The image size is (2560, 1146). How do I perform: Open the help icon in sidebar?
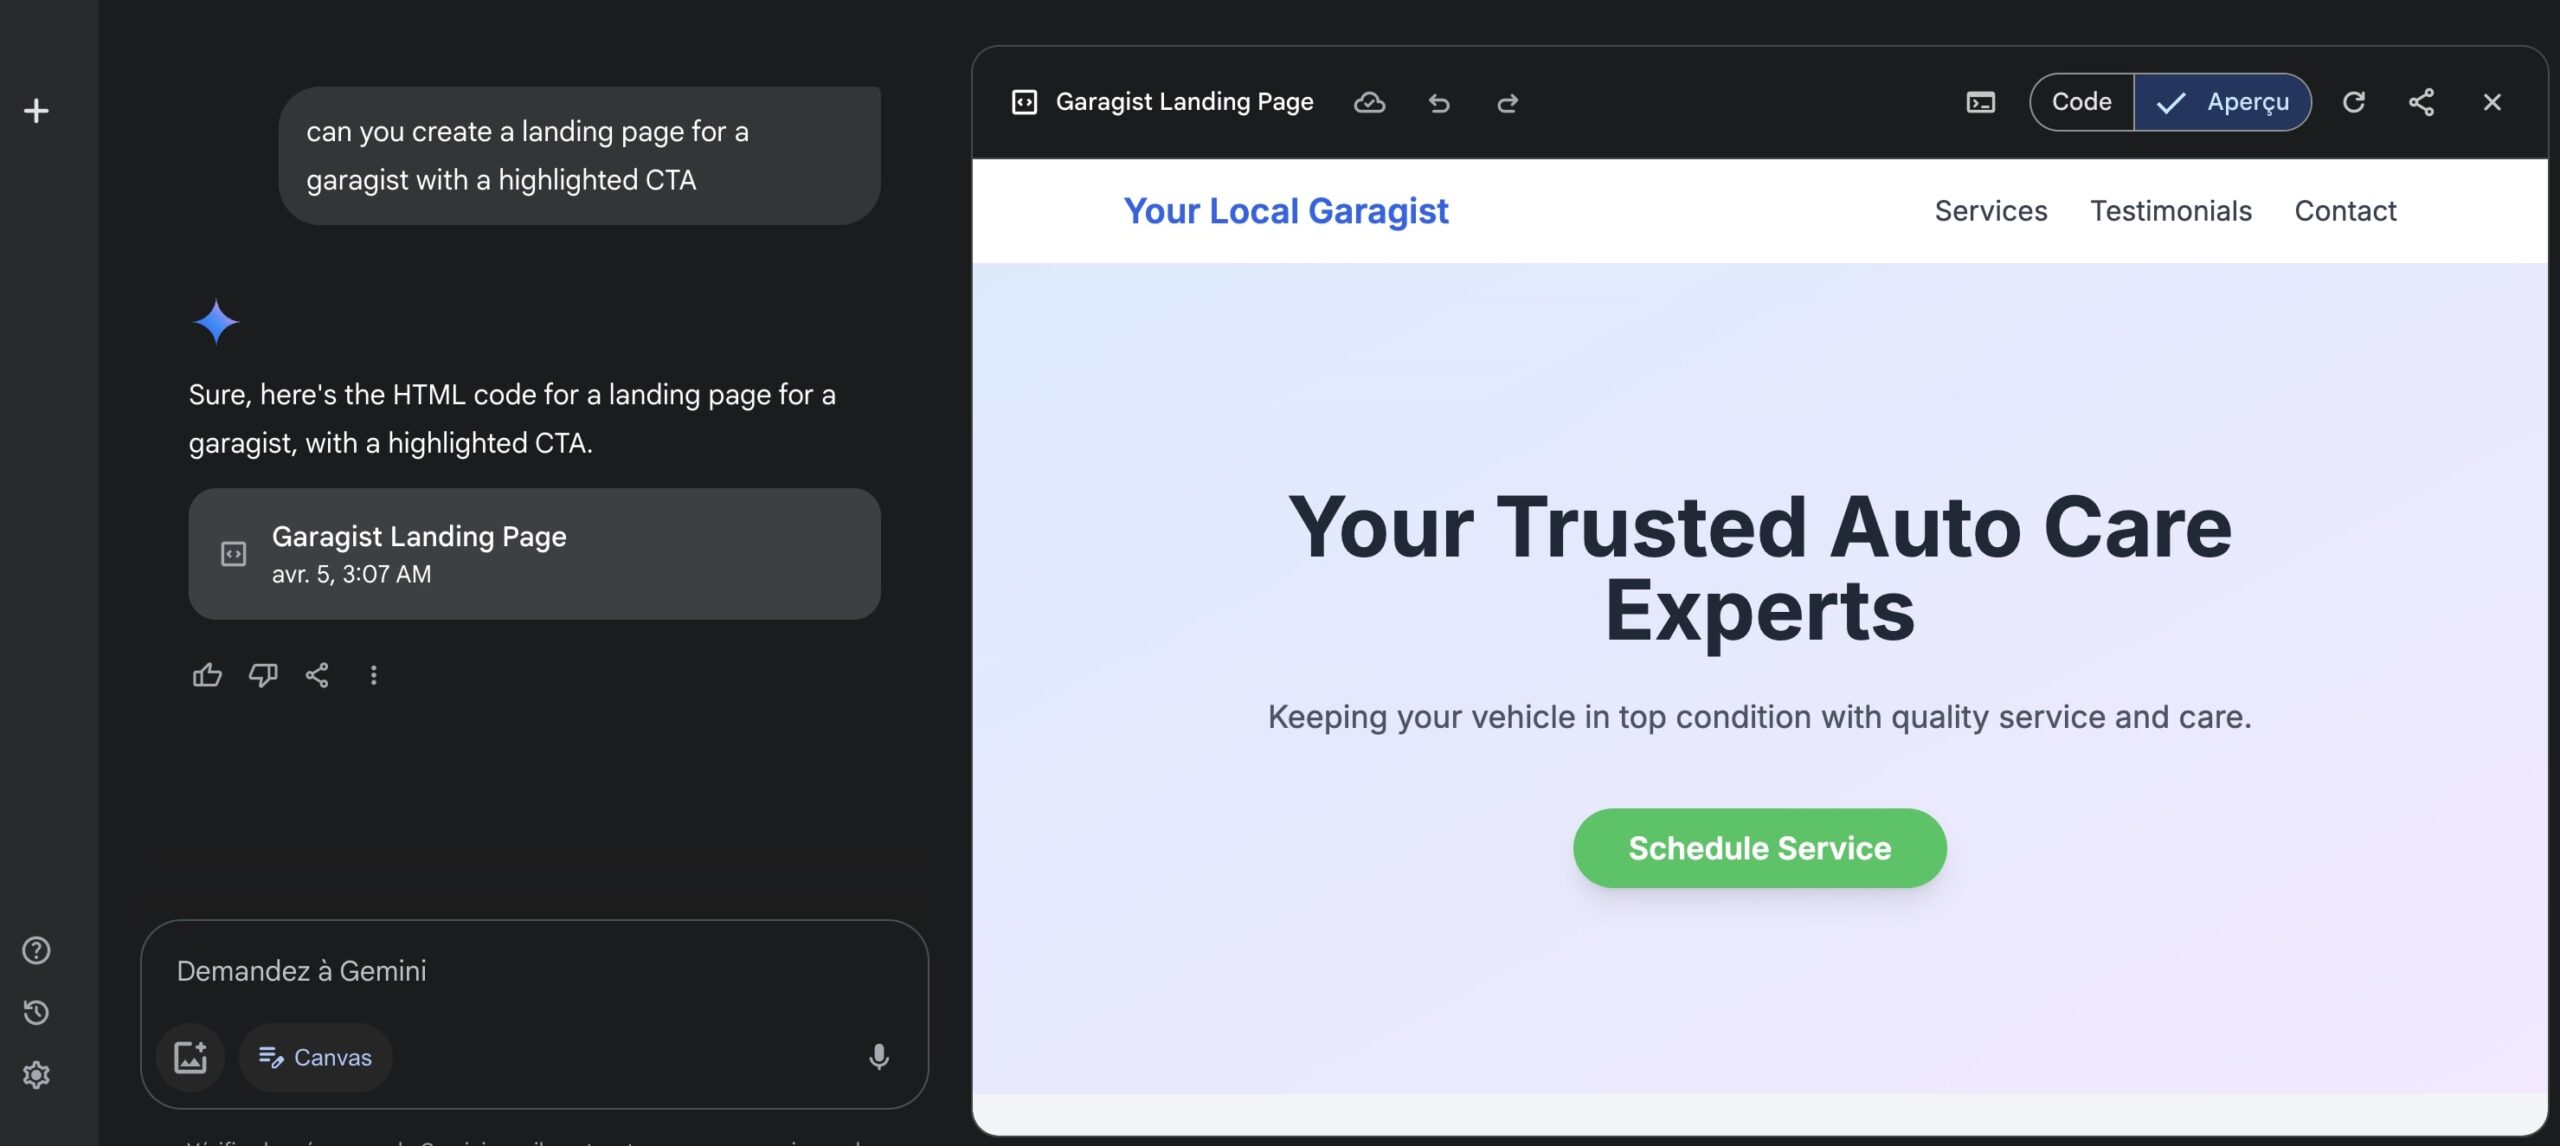pyautogui.click(x=36, y=950)
